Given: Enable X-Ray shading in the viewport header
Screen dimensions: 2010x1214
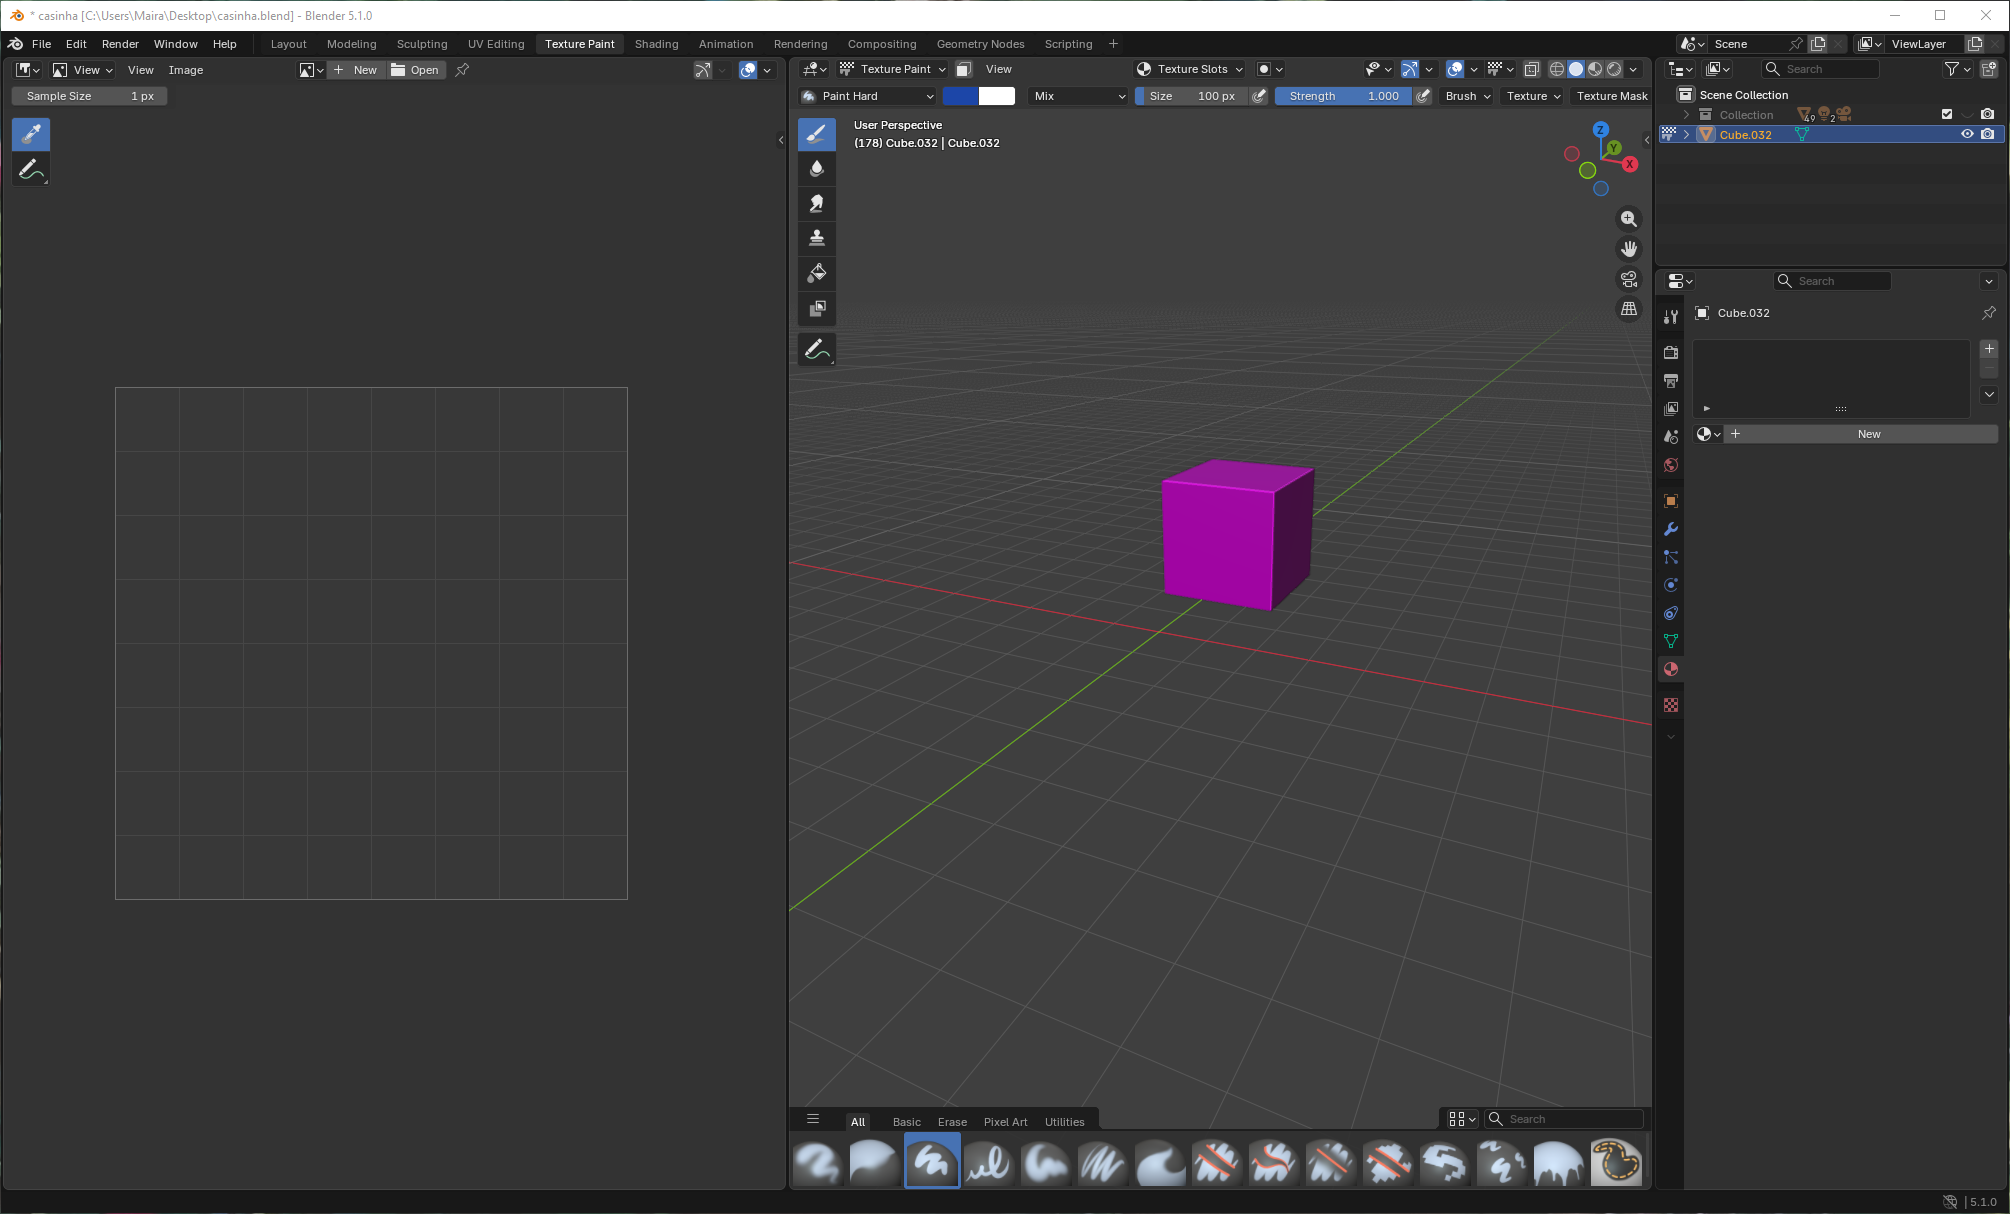Looking at the screenshot, I should click(x=1531, y=68).
